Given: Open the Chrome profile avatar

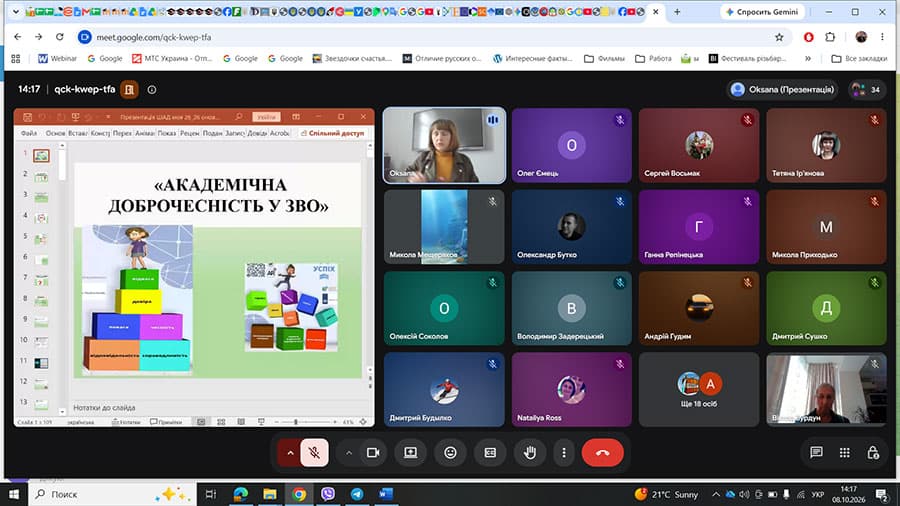Looking at the screenshot, I should click(861, 37).
